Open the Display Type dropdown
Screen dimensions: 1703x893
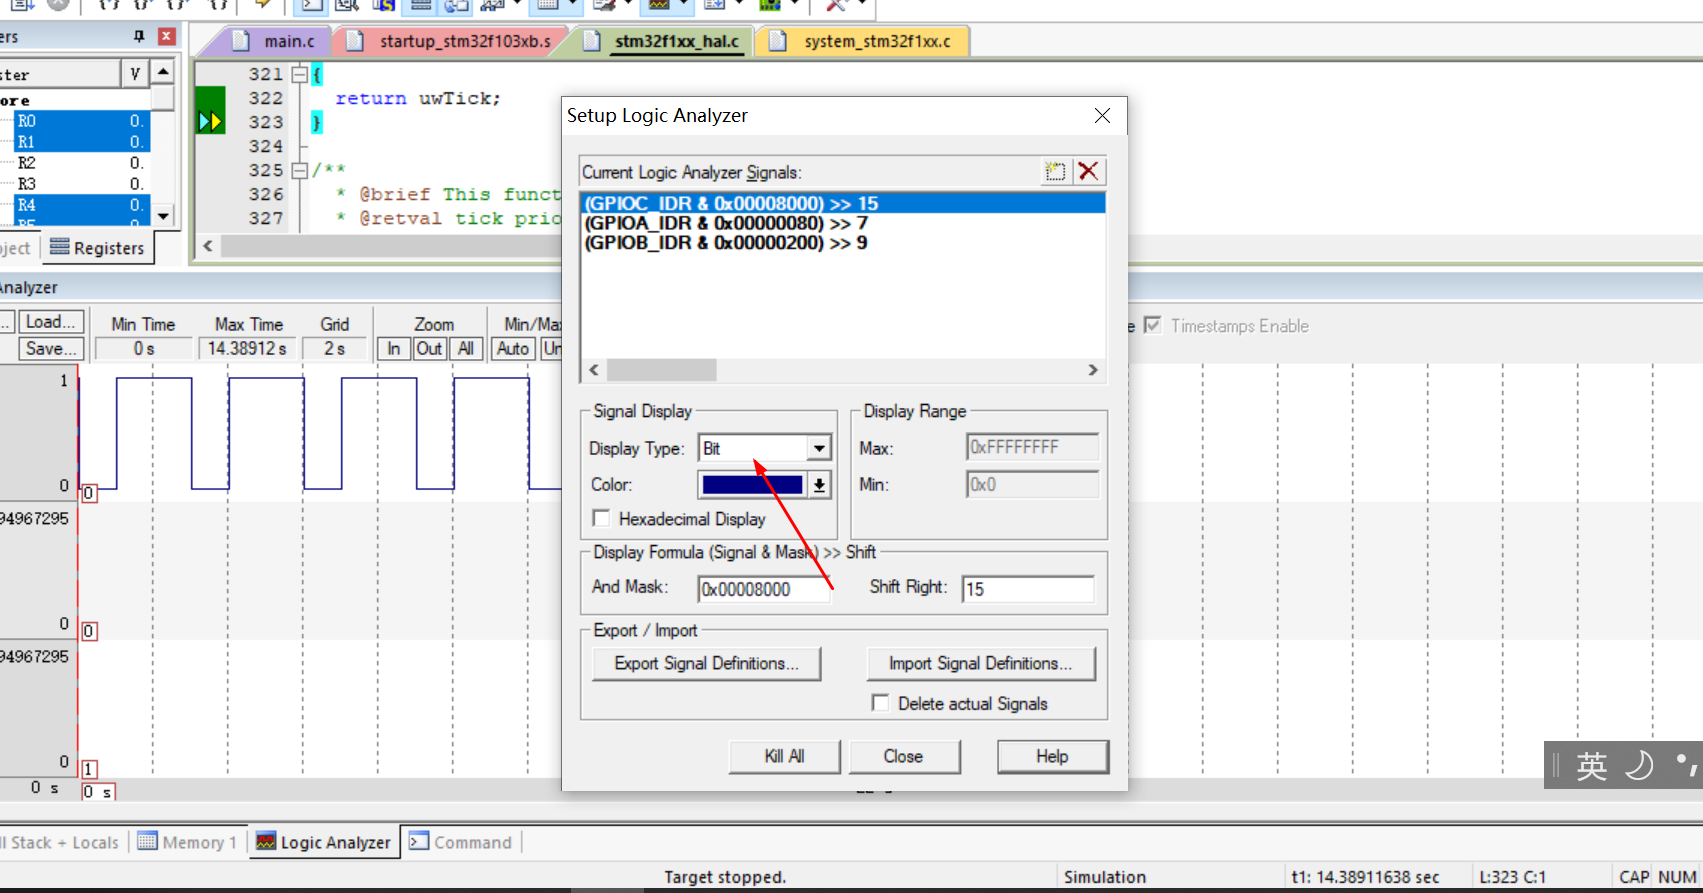click(x=819, y=448)
